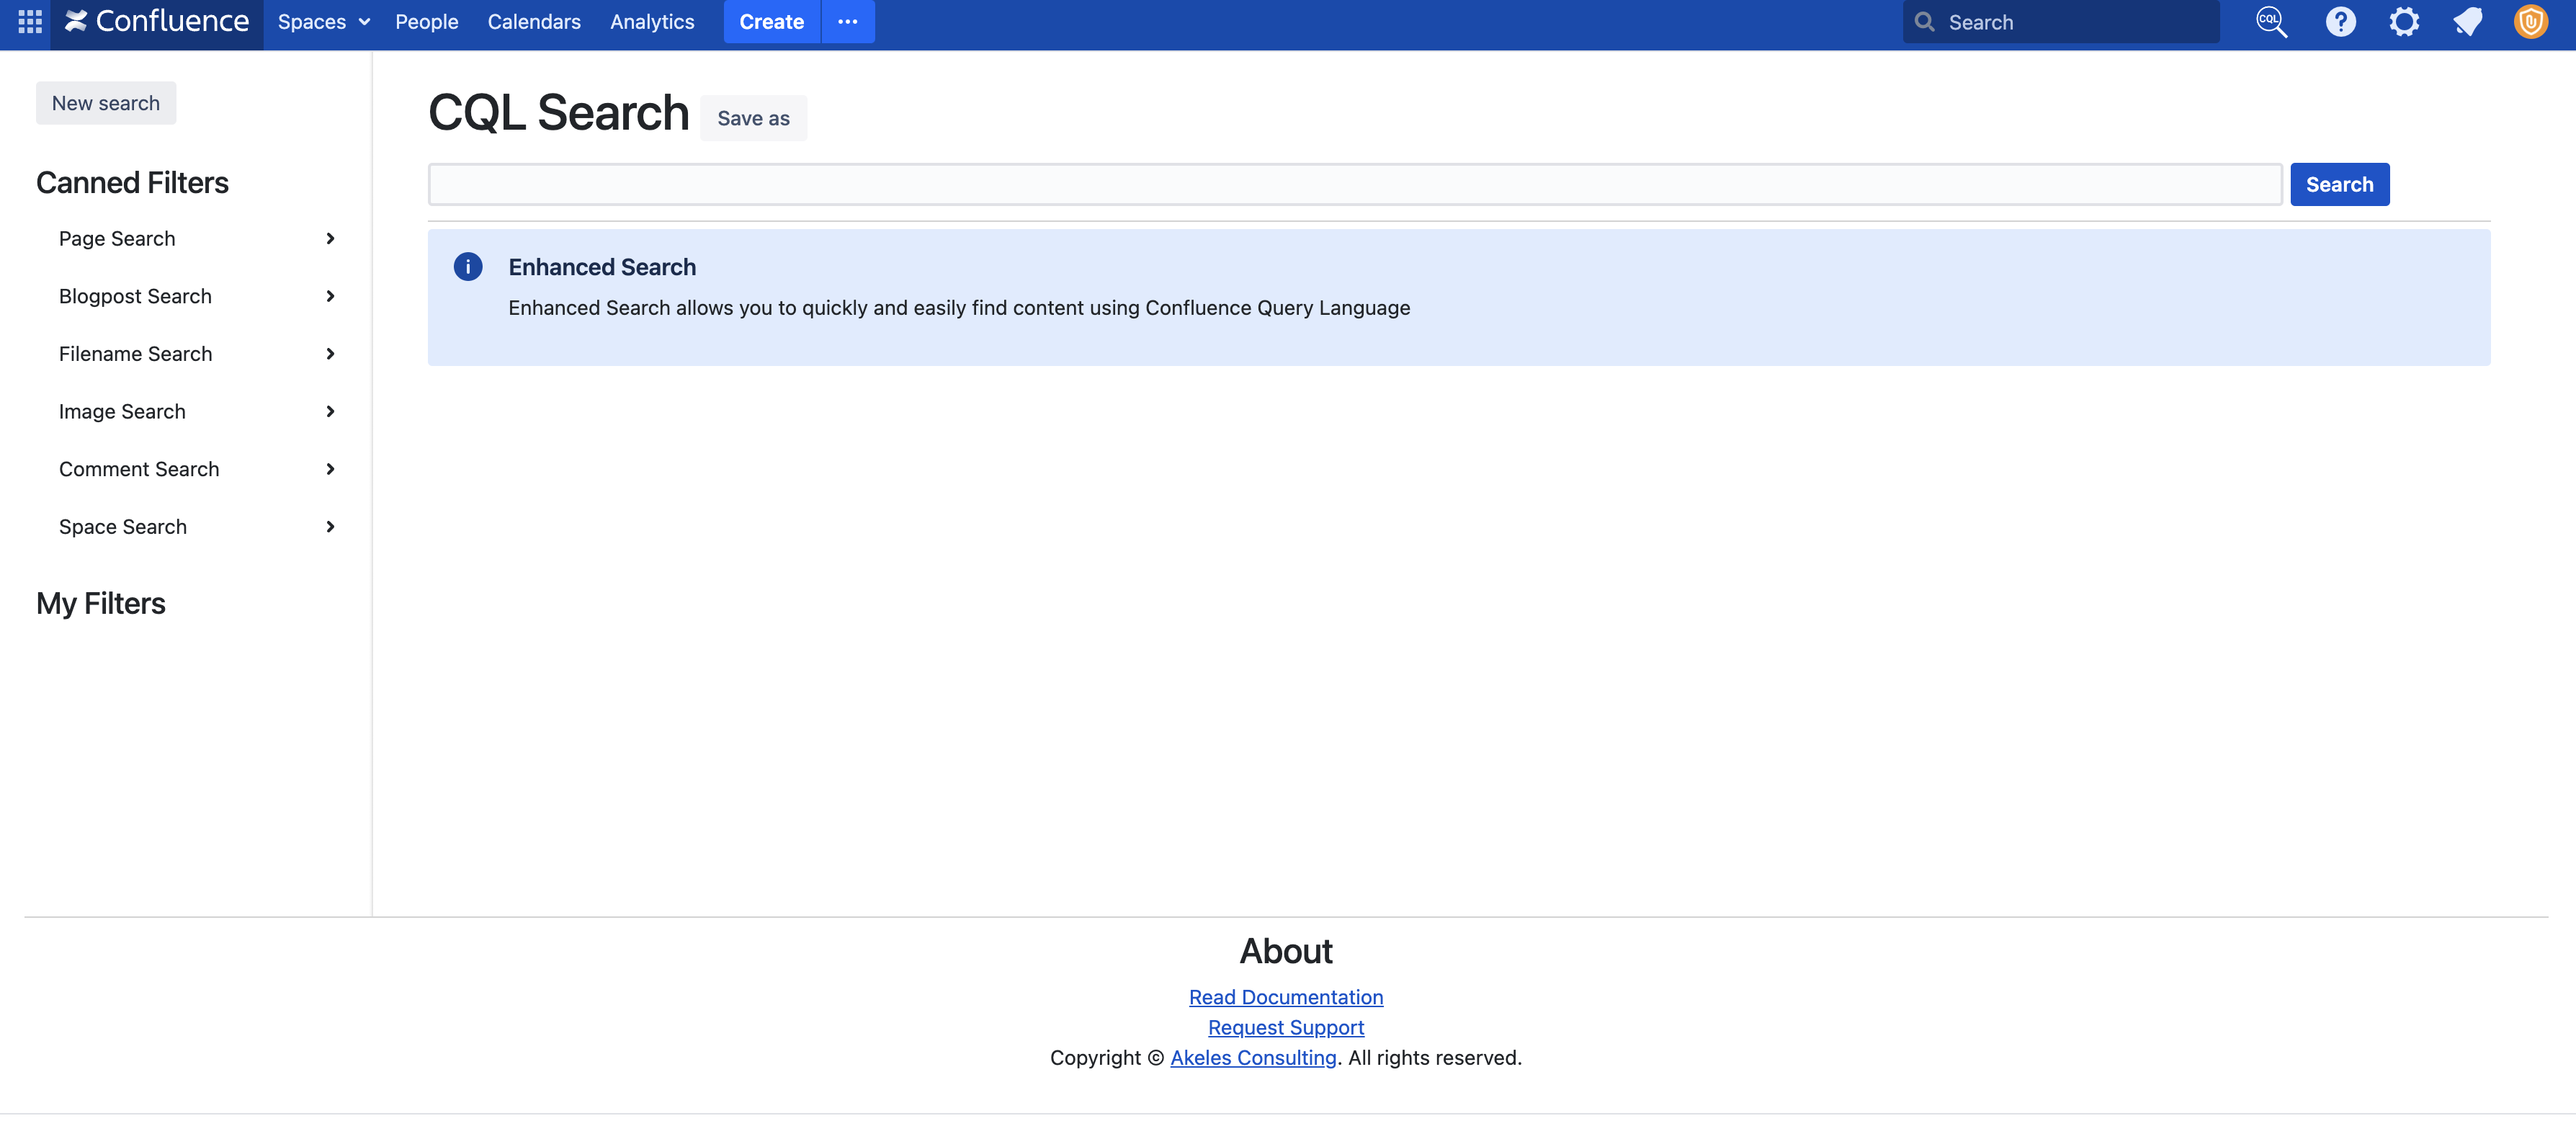Open the People menu item
The width and height of the screenshot is (2576, 1121).
pyautogui.click(x=426, y=21)
